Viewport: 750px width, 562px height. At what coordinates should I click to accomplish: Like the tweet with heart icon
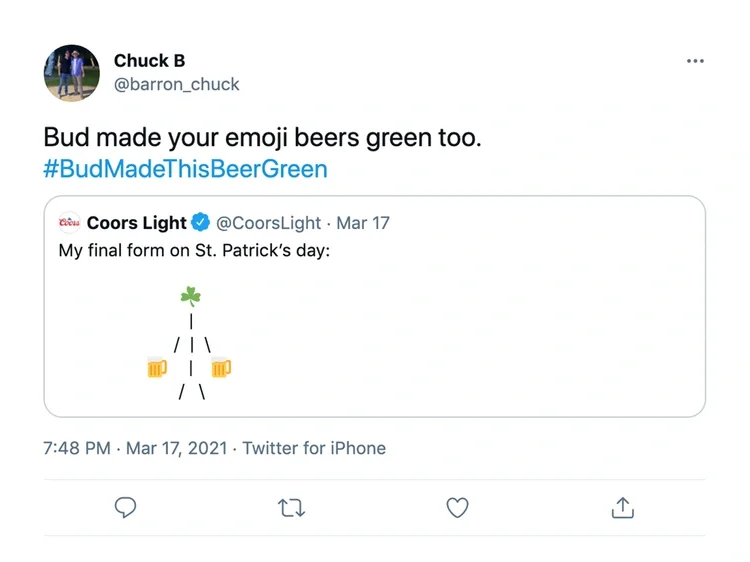coord(457,507)
